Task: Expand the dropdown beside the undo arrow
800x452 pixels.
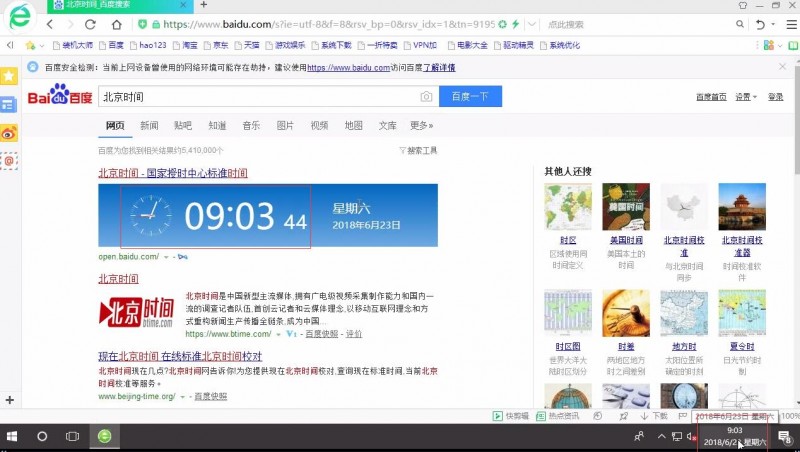Action: [773, 24]
